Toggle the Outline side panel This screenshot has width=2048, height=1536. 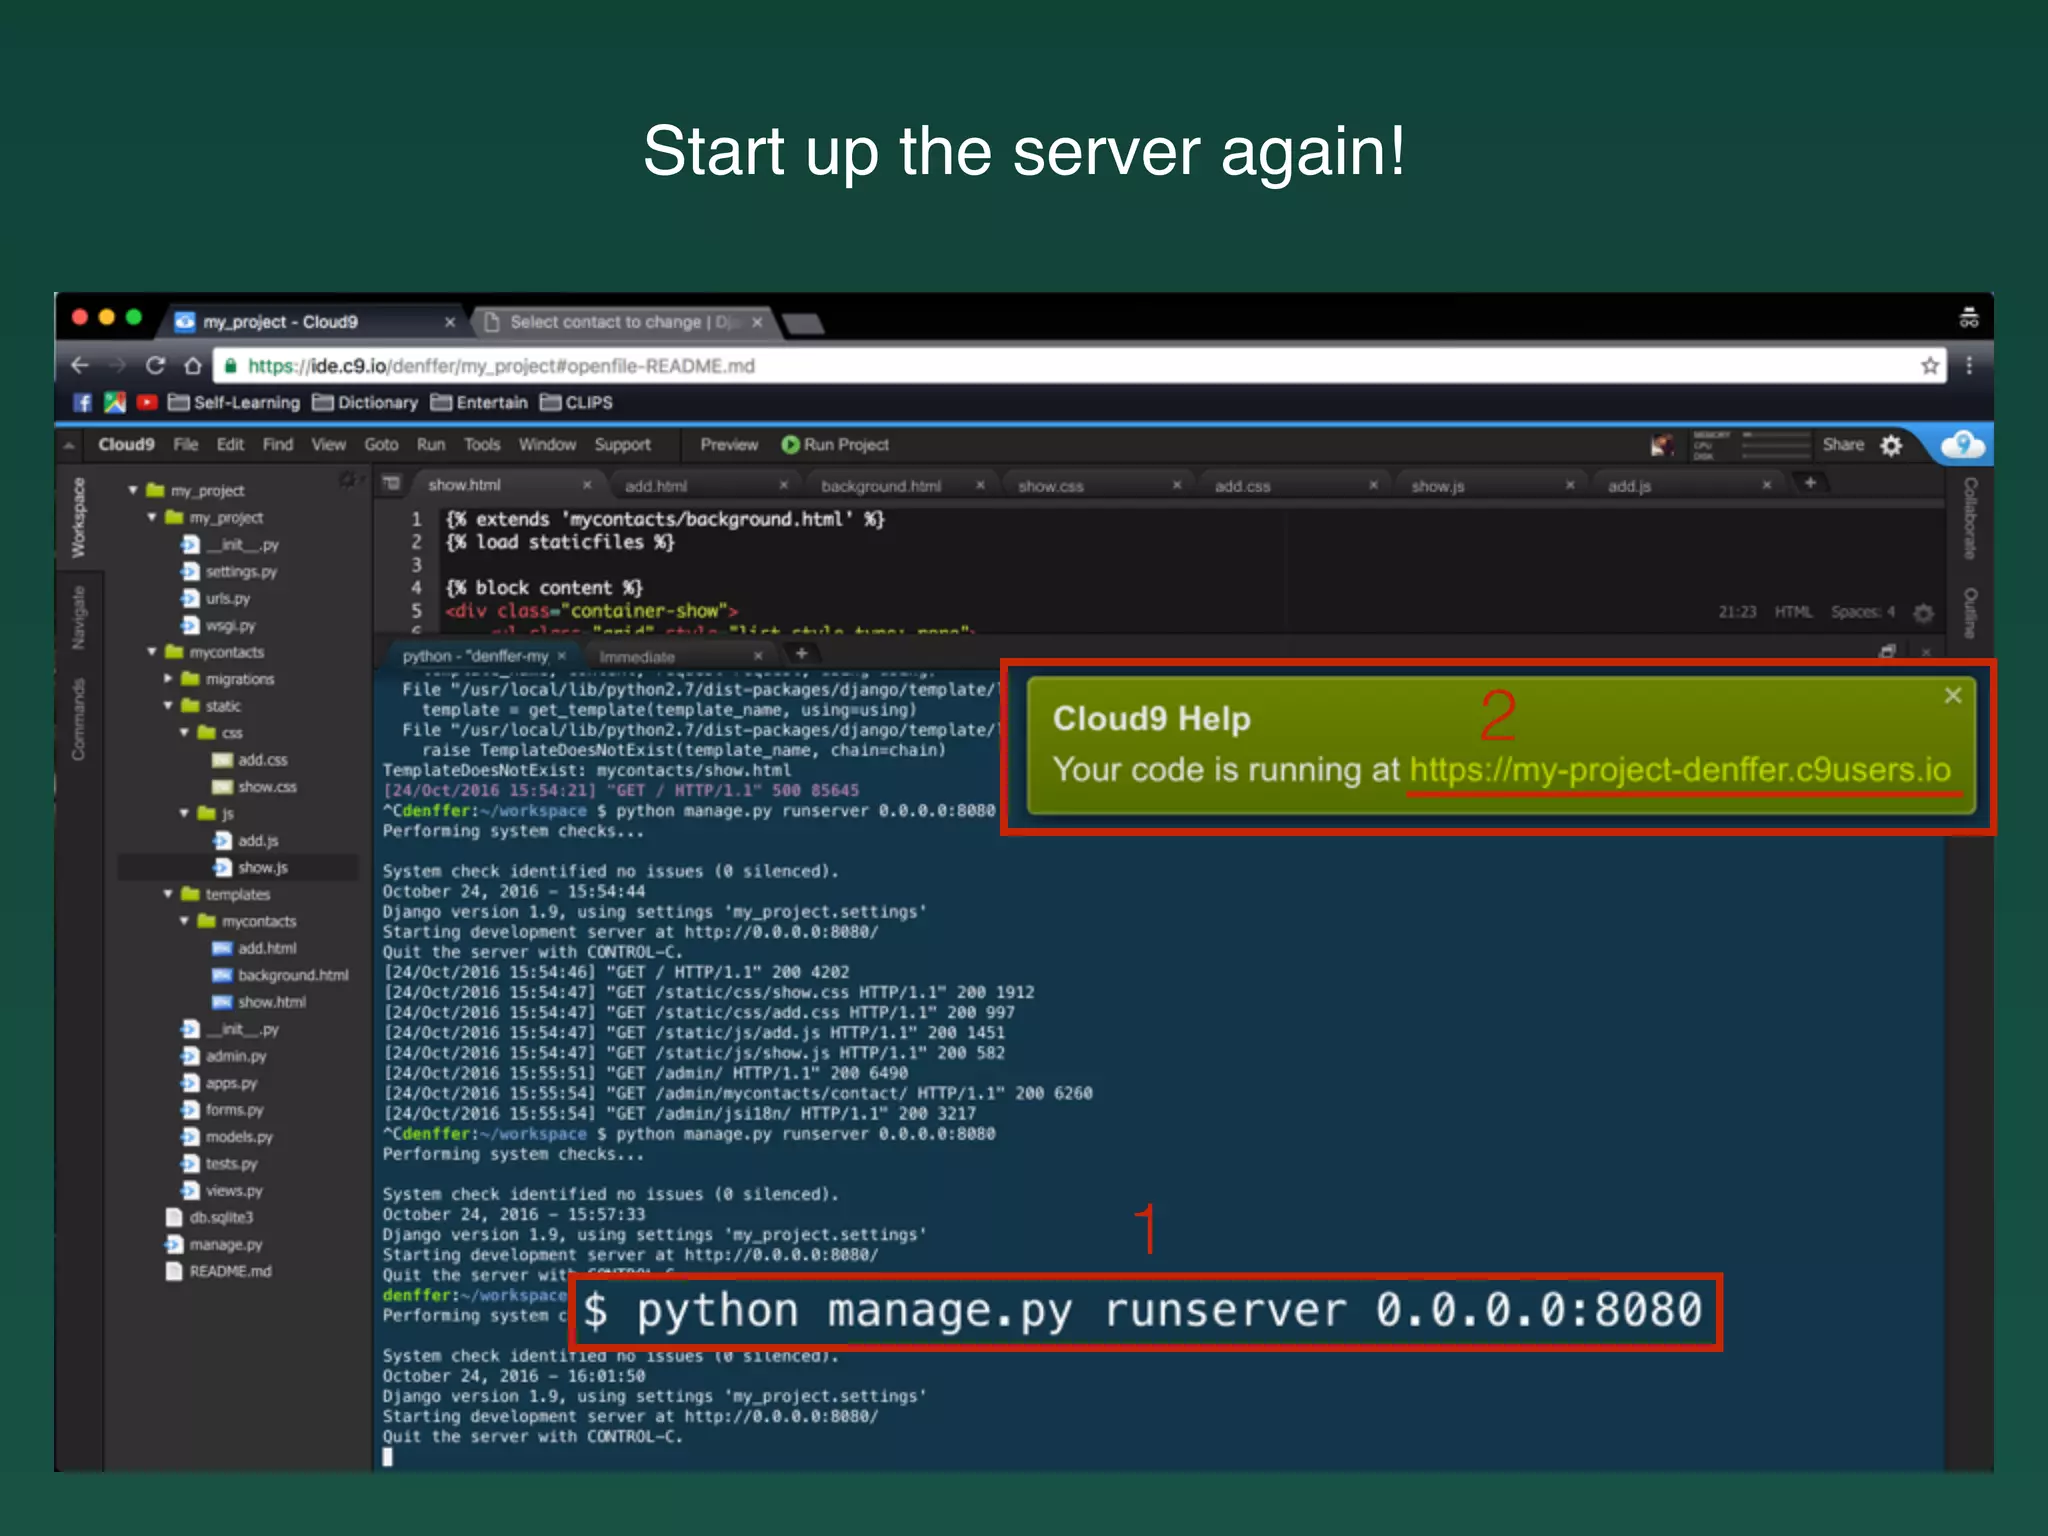tap(1970, 612)
